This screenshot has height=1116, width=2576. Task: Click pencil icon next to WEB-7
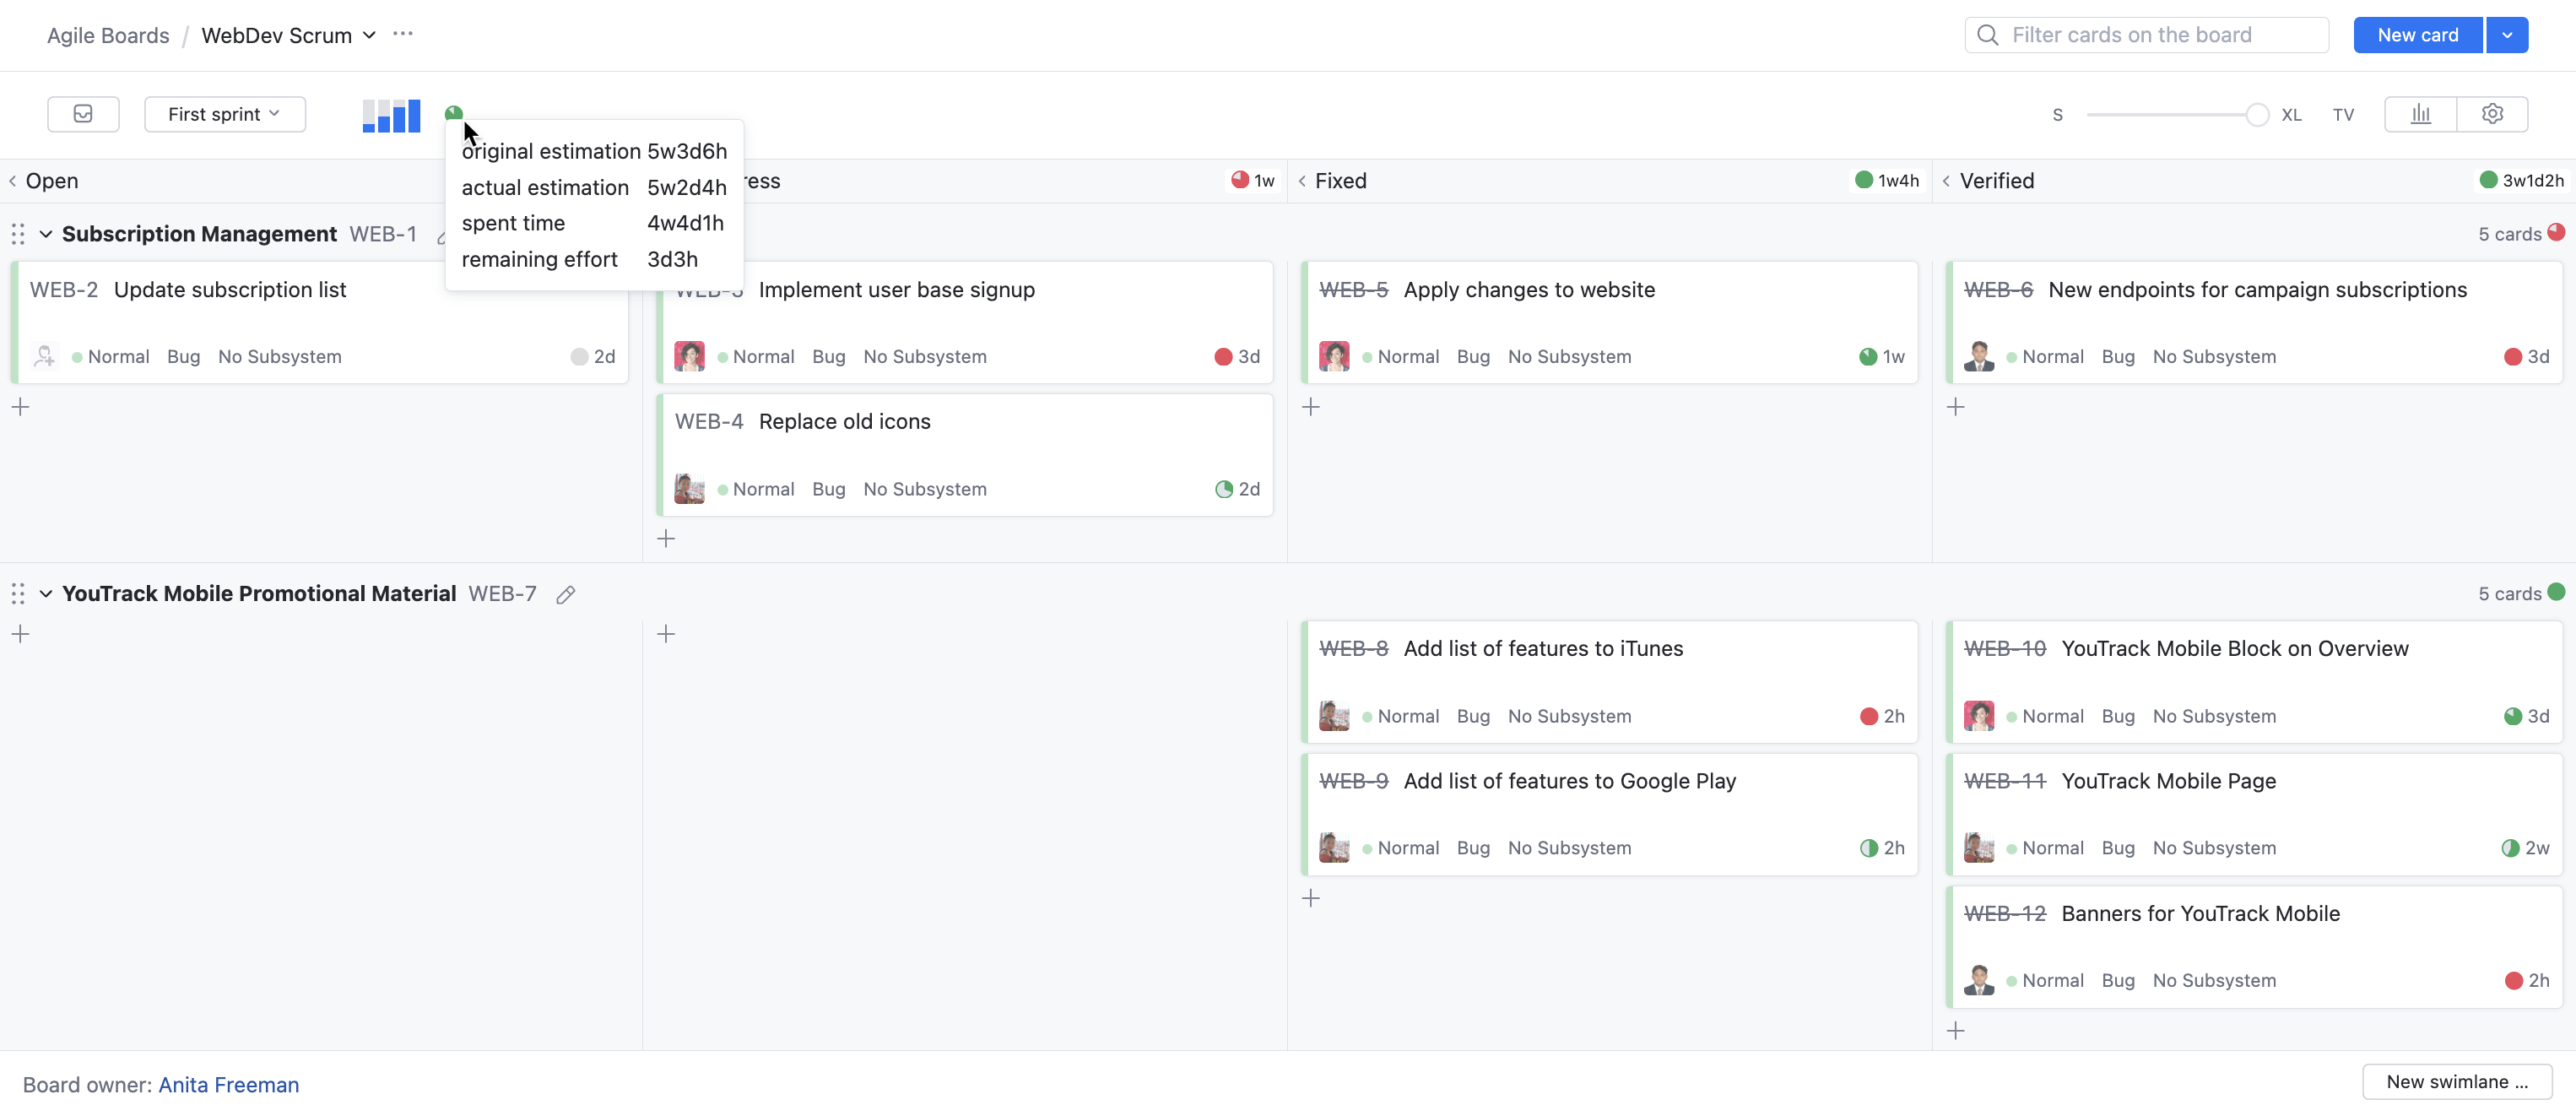point(565,595)
